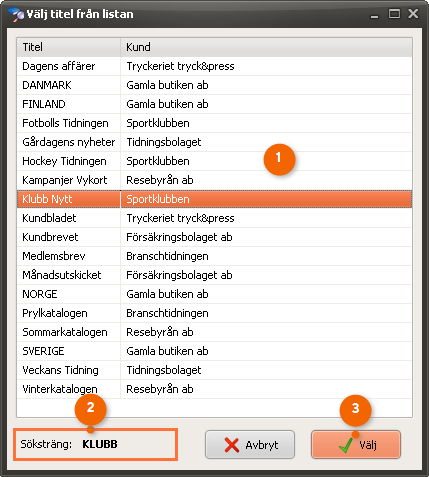Image resolution: width=429 pixels, height=477 pixels.
Task: Sort list by the Titel column header
Action: pyautogui.click(x=68, y=47)
